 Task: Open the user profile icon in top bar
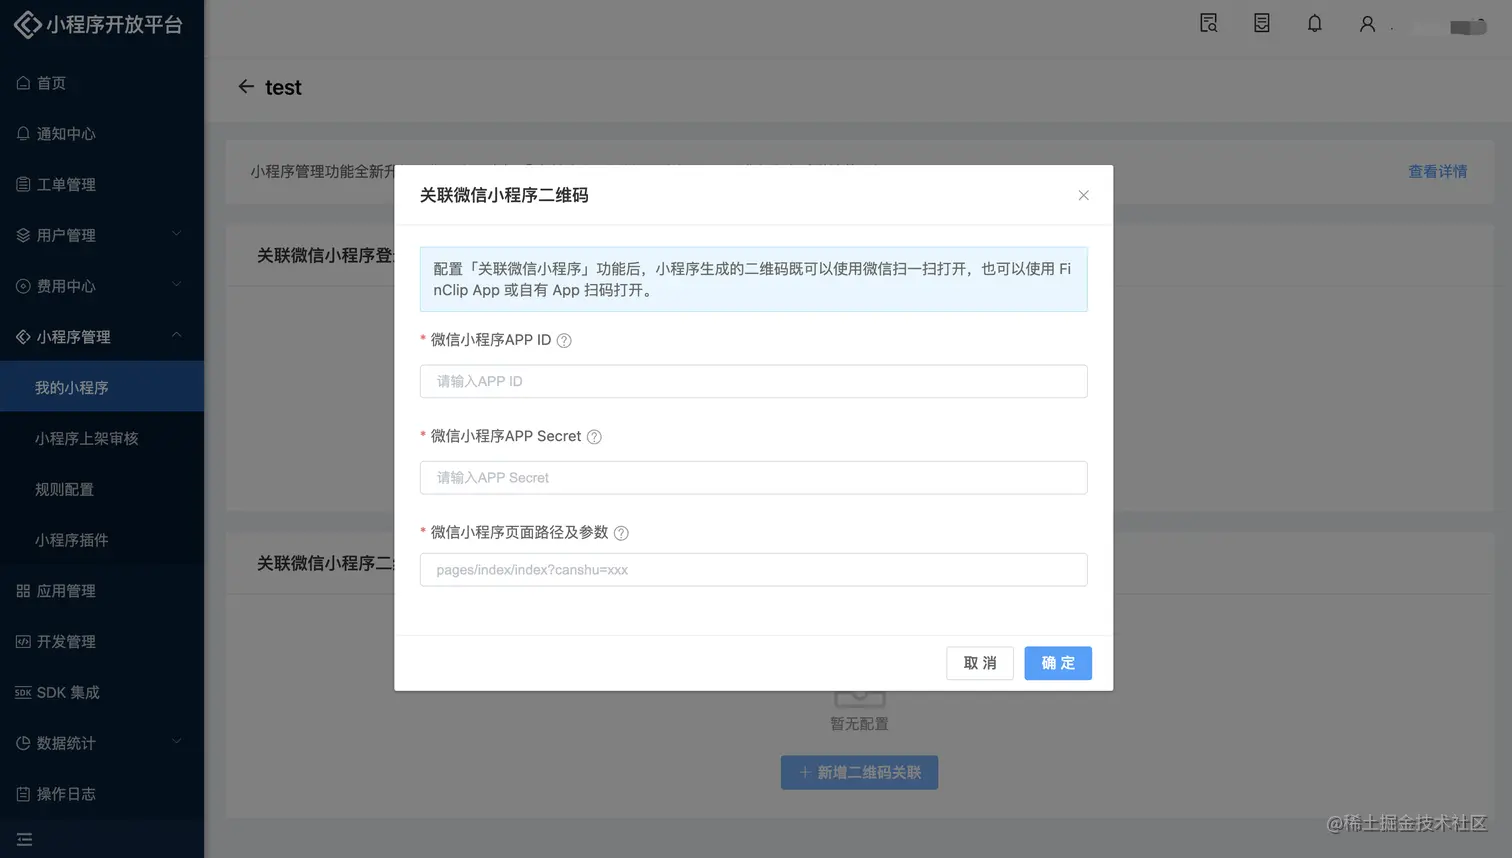point(1367,23)
